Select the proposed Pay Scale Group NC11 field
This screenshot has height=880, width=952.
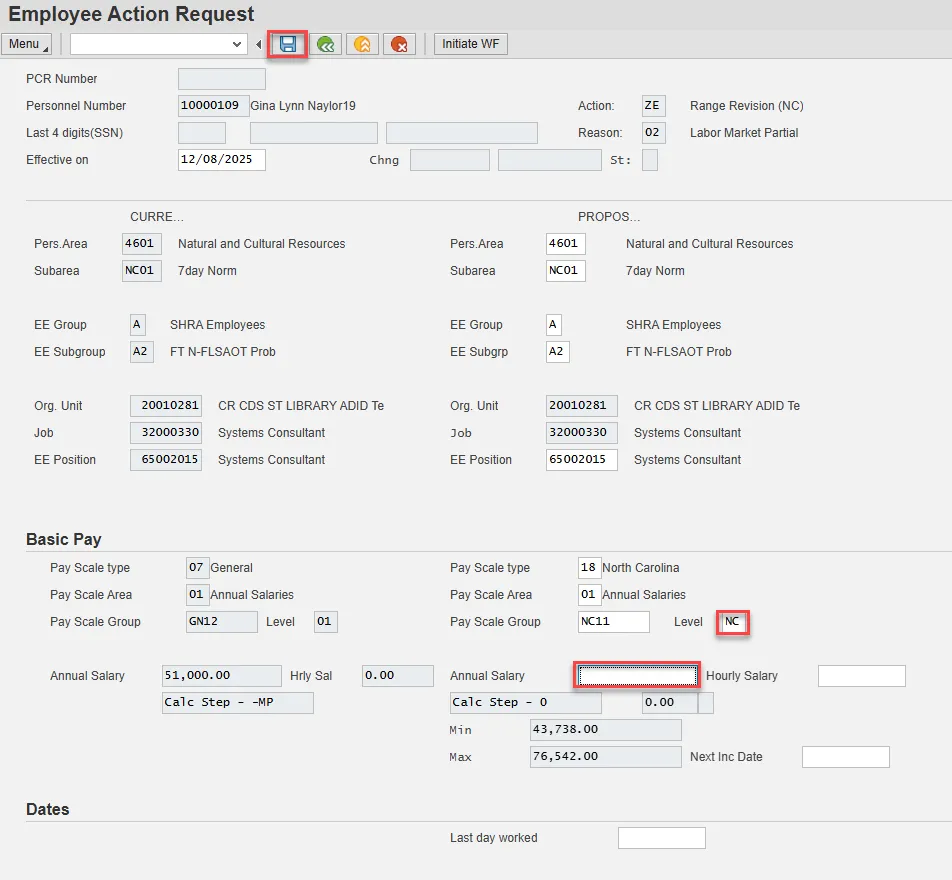point(613,622)
